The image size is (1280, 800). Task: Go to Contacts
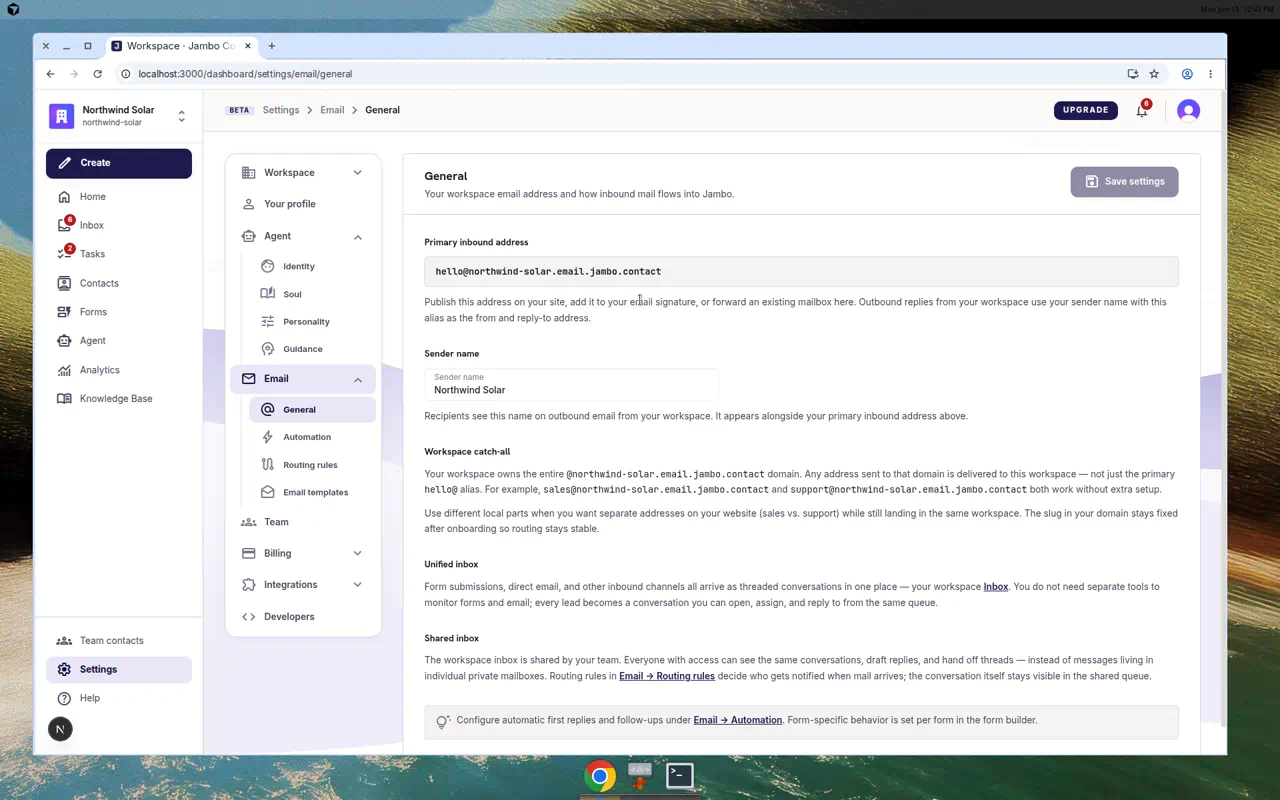(x=118, y=283)
